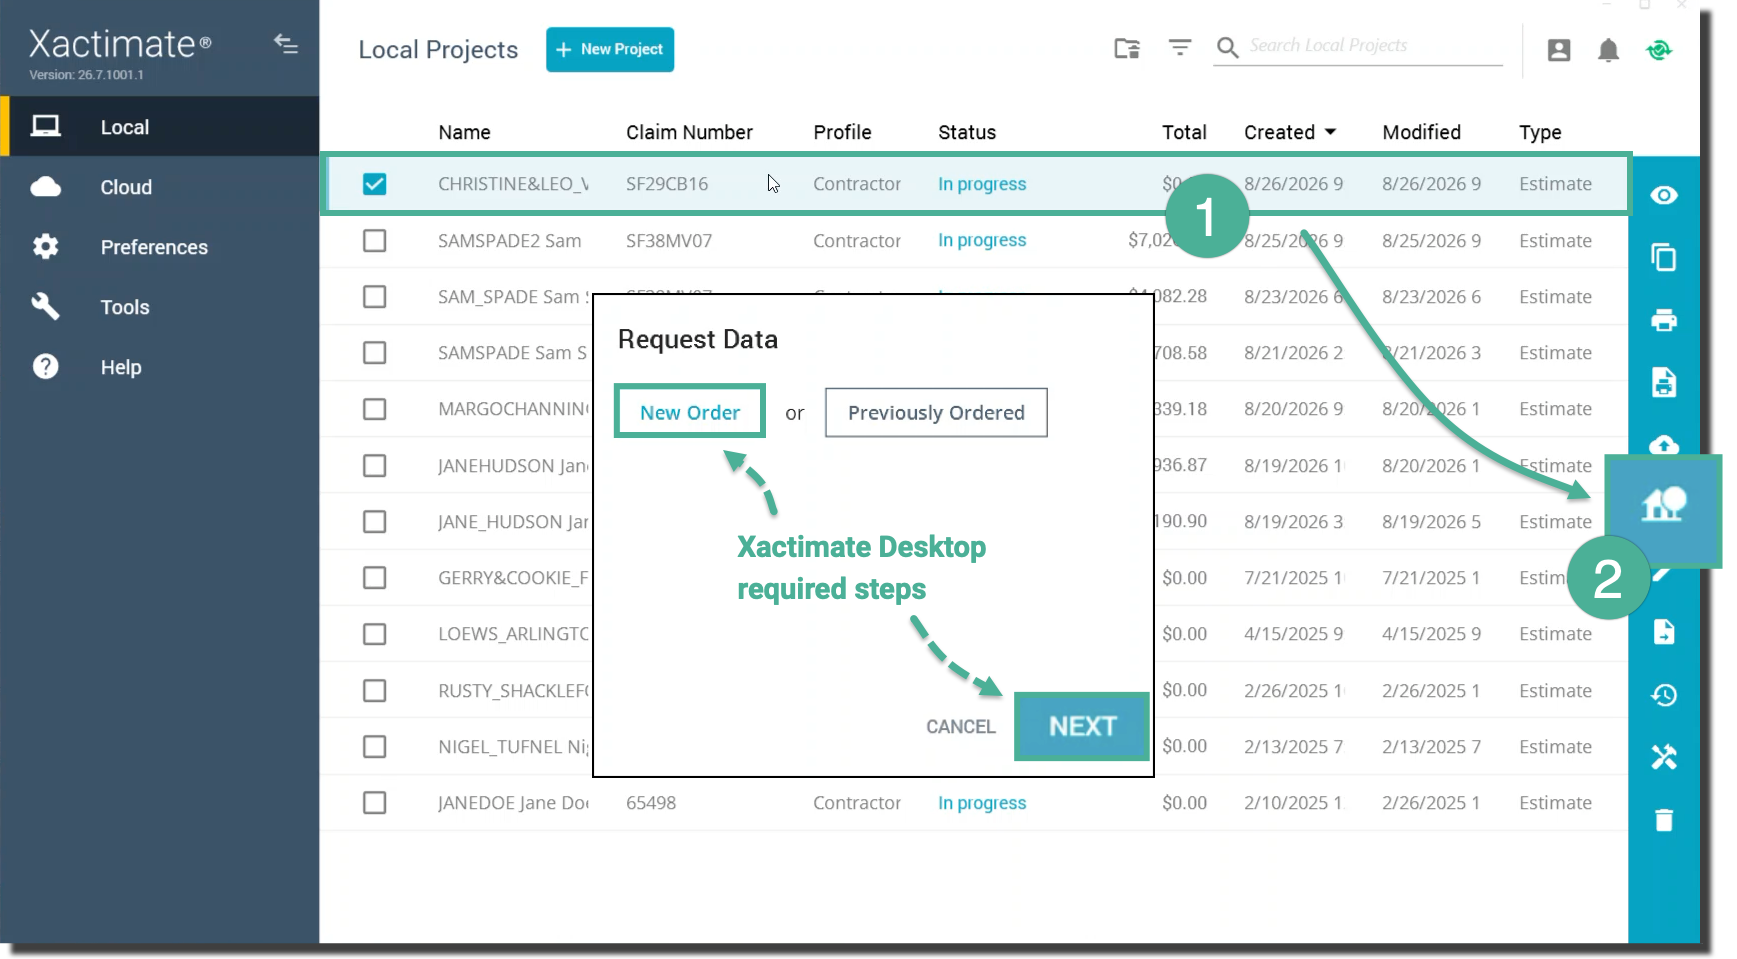Check the MARGOCHANNING project checkbox

tap(374, 409)
